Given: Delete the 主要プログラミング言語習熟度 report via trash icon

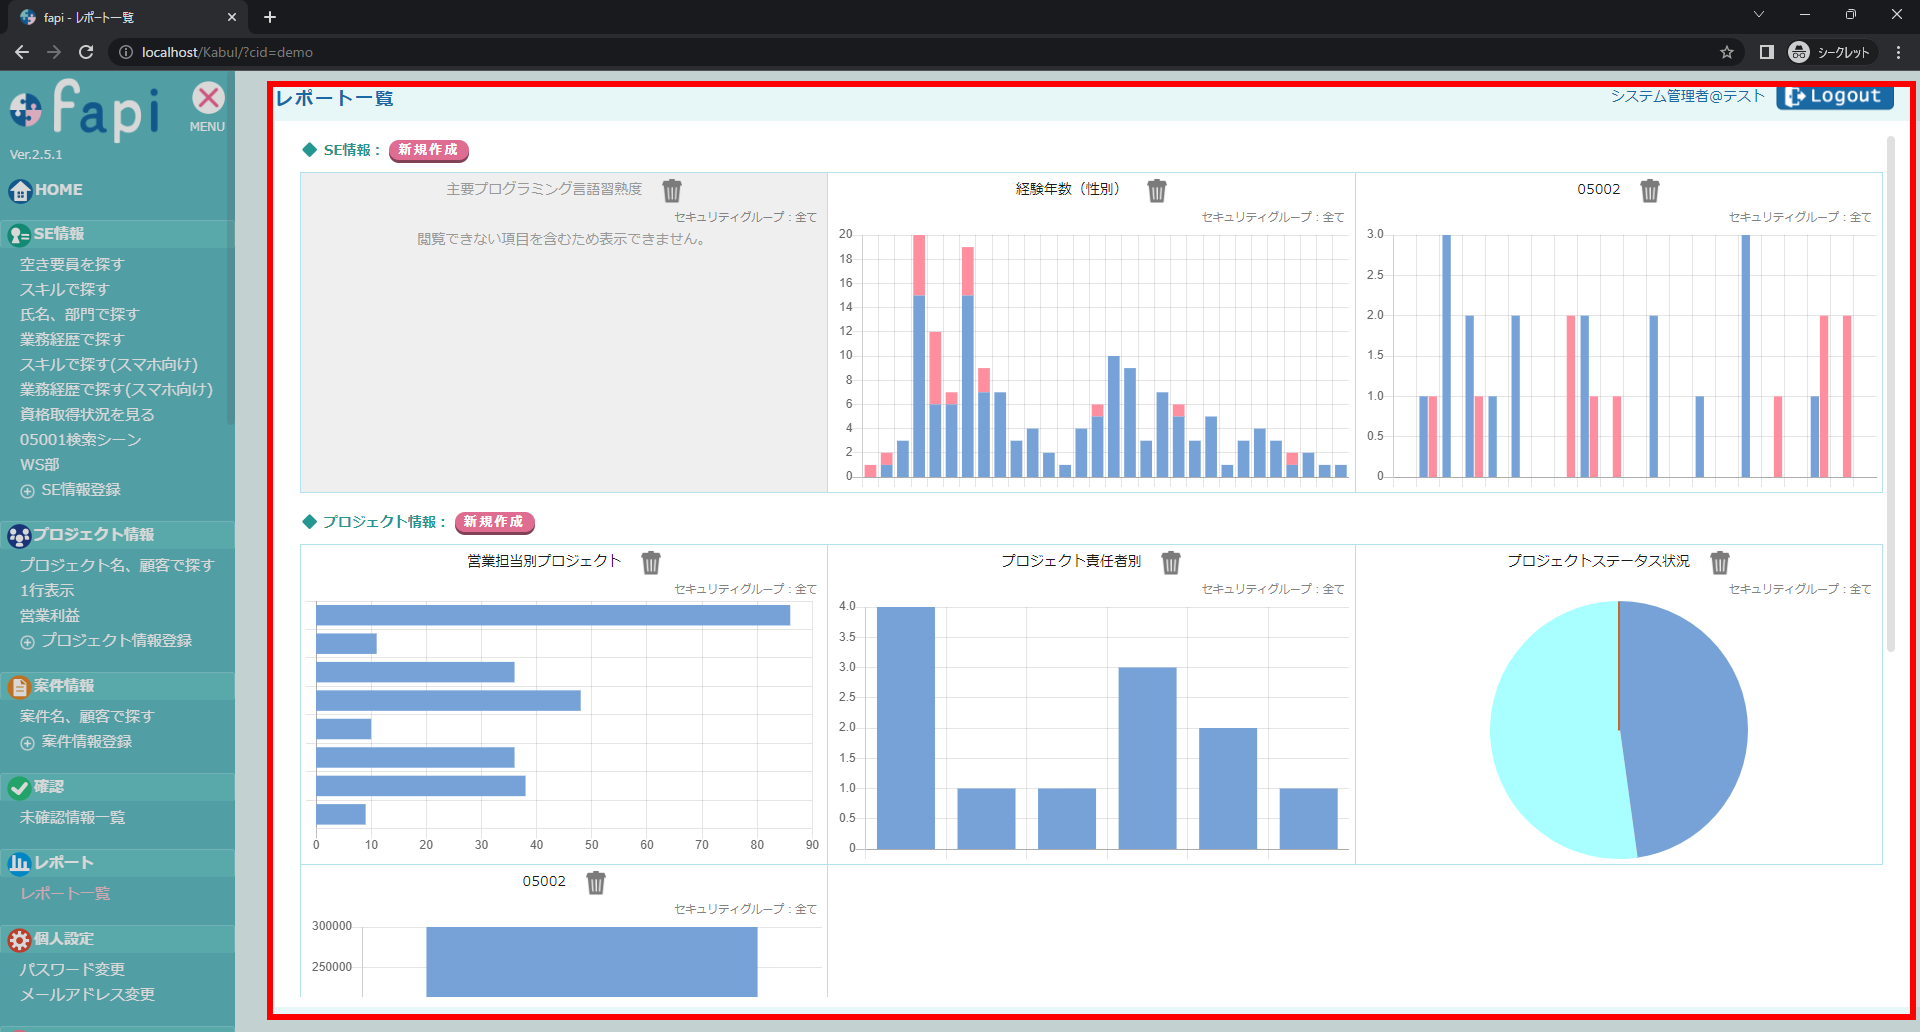Looking at the screenshot, I should click(672, 190).
